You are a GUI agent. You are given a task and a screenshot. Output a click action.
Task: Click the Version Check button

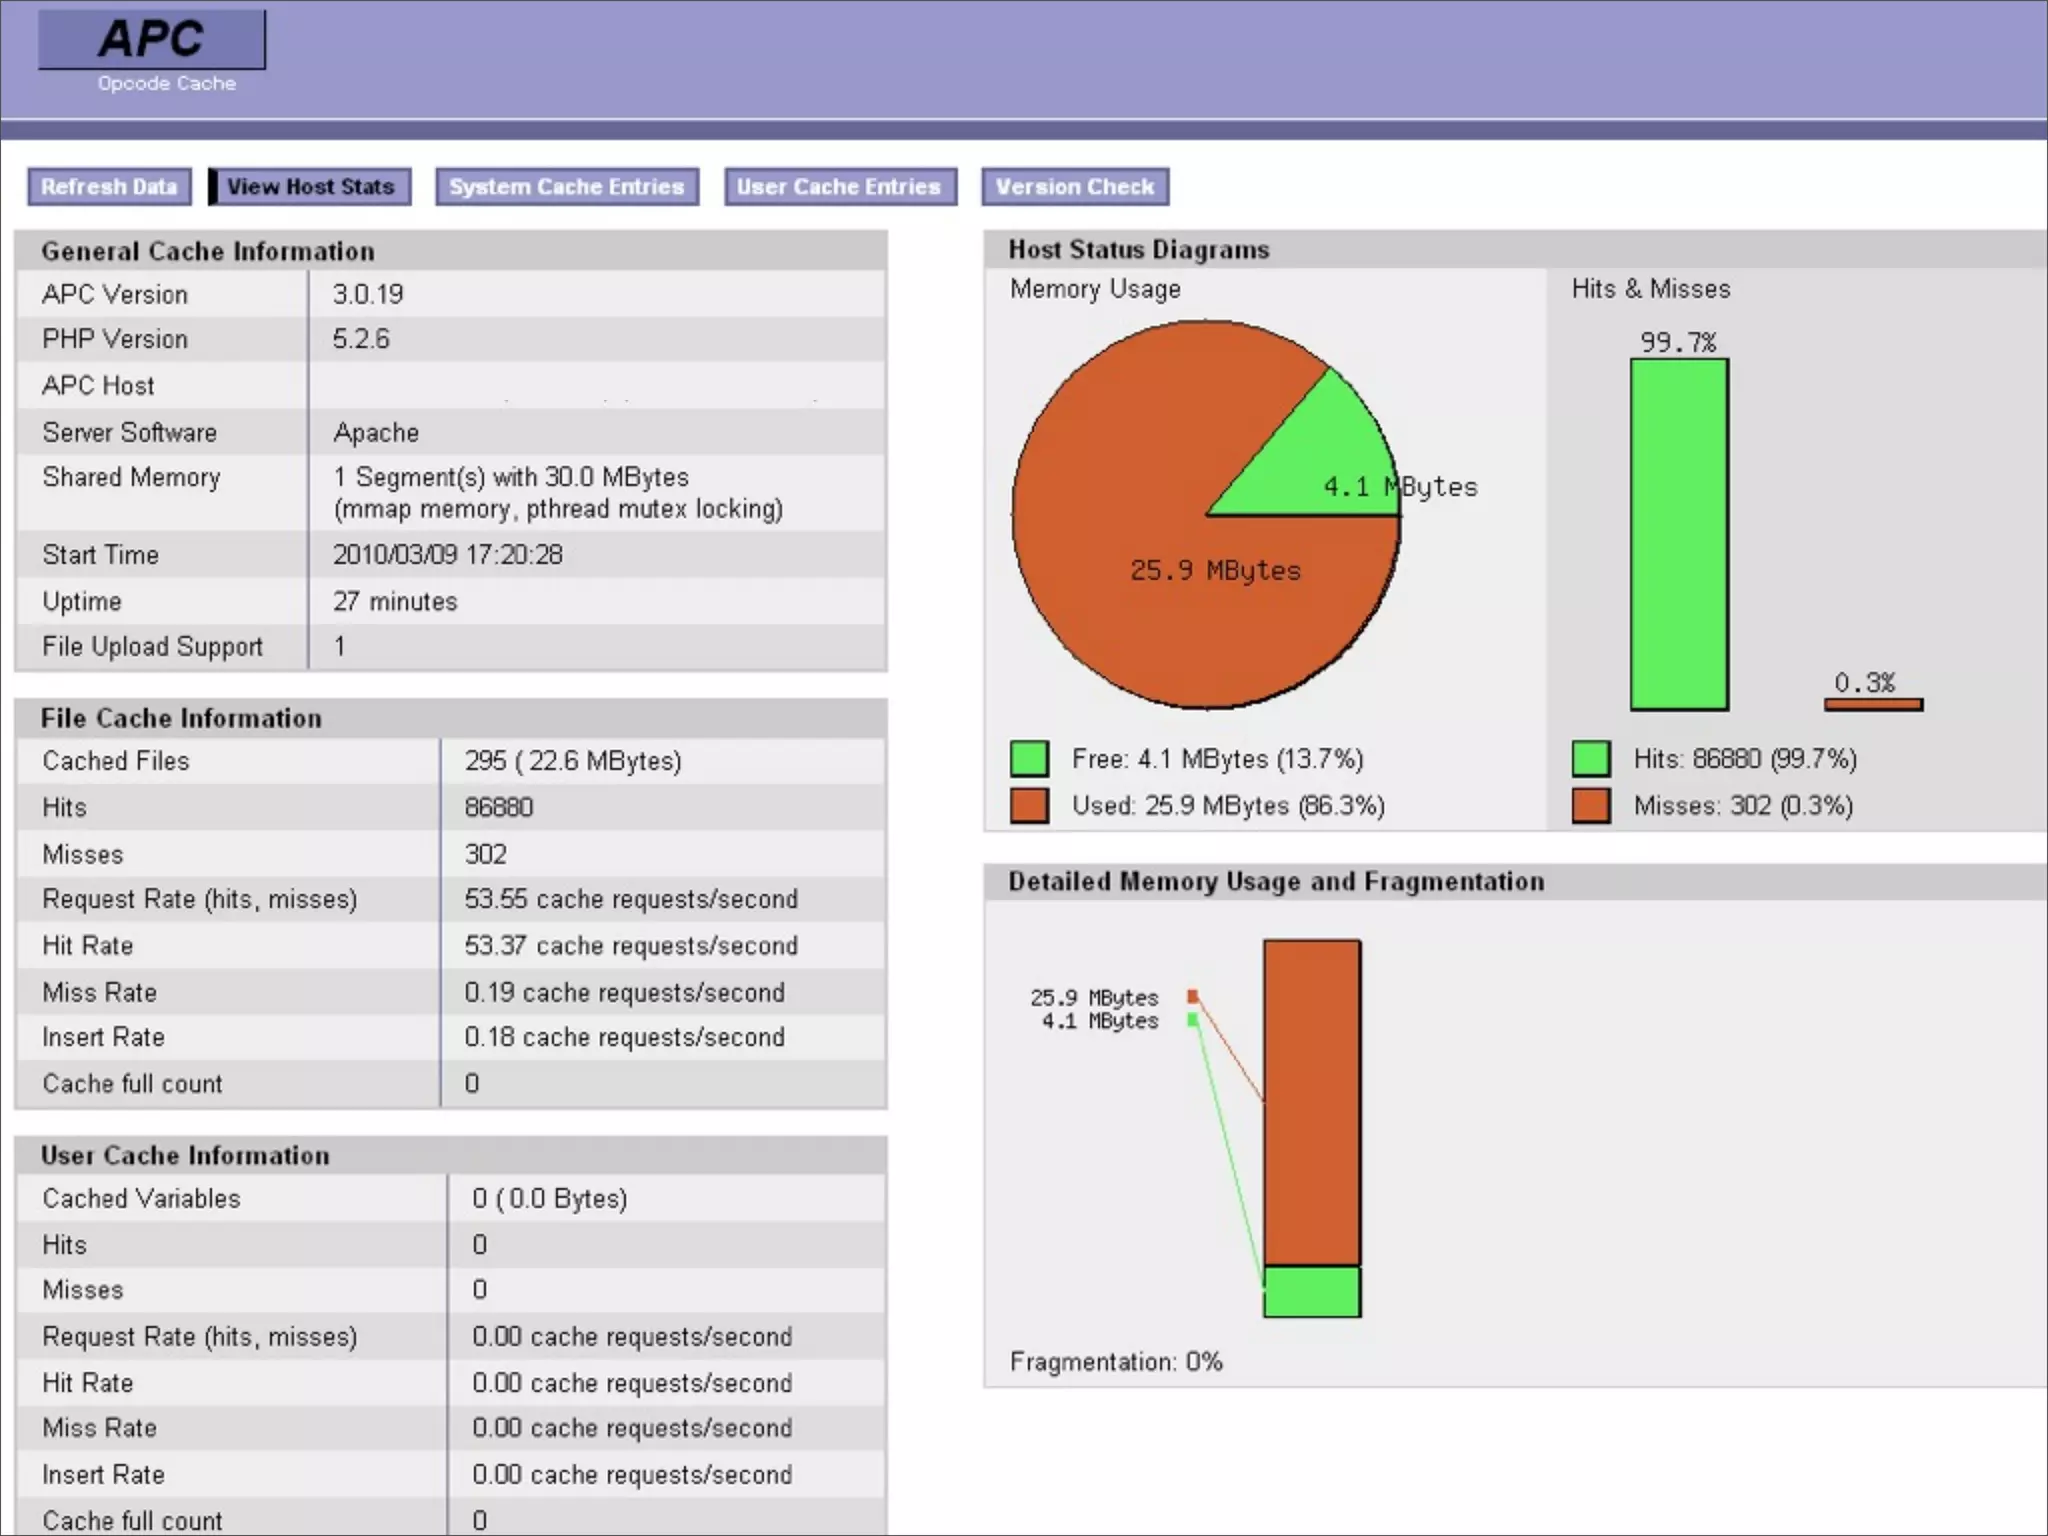click(1075, 187)
